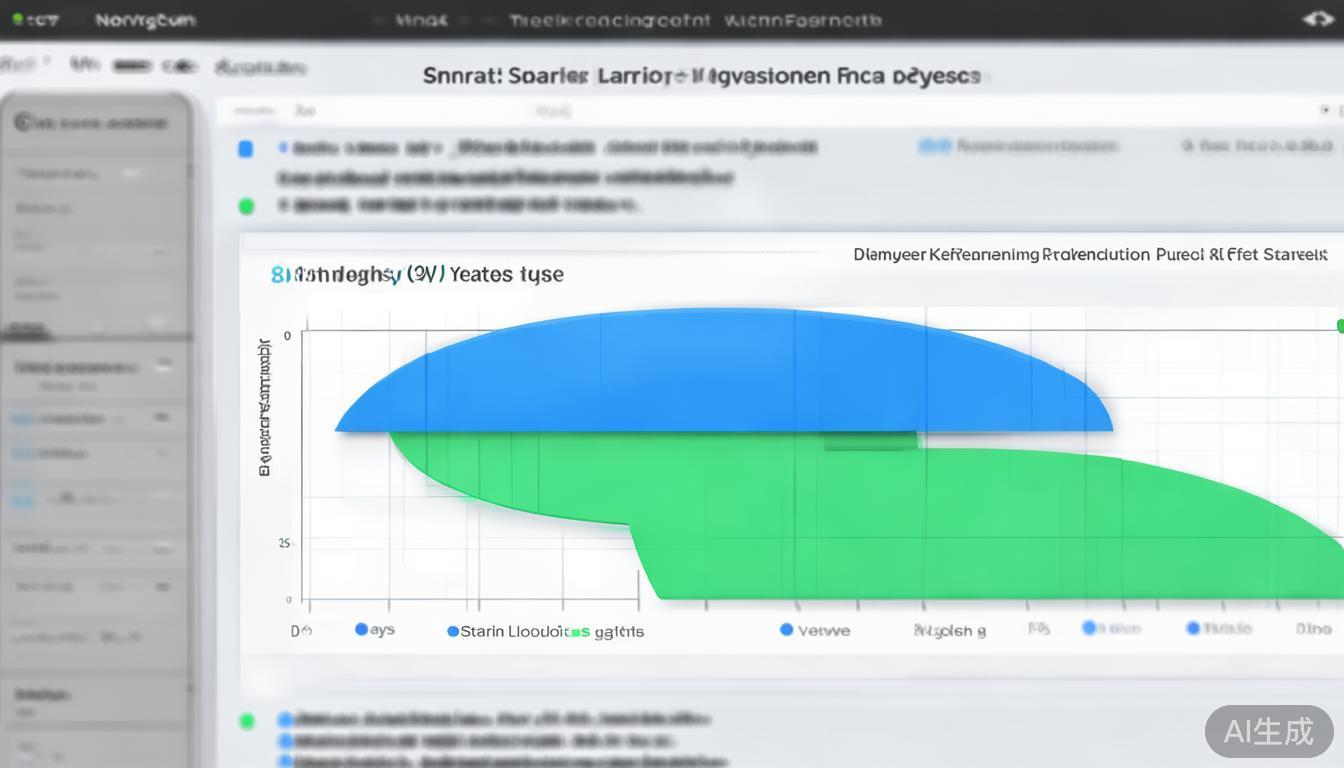Click the green circle icon below the chart
Viewport: 1344px width, 768px height.
click(246, 720)
